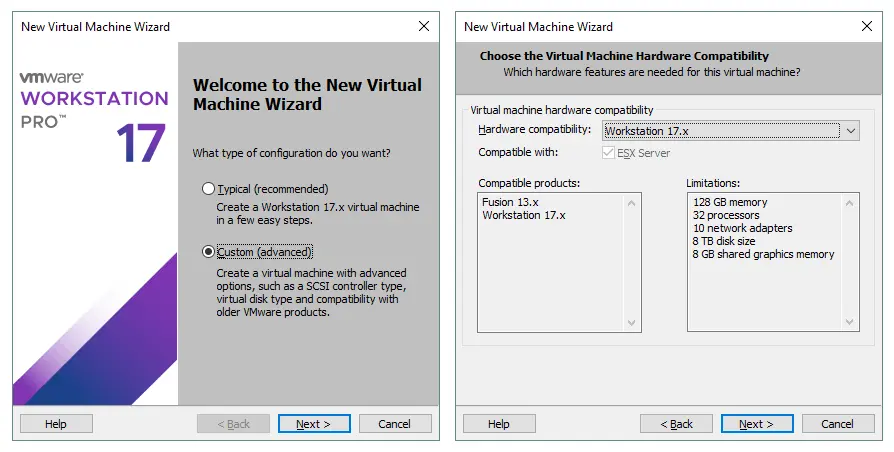Select Workstation 17.x in Compatible products list
Viewport: 894px width, 452px height.
[523, 215]
